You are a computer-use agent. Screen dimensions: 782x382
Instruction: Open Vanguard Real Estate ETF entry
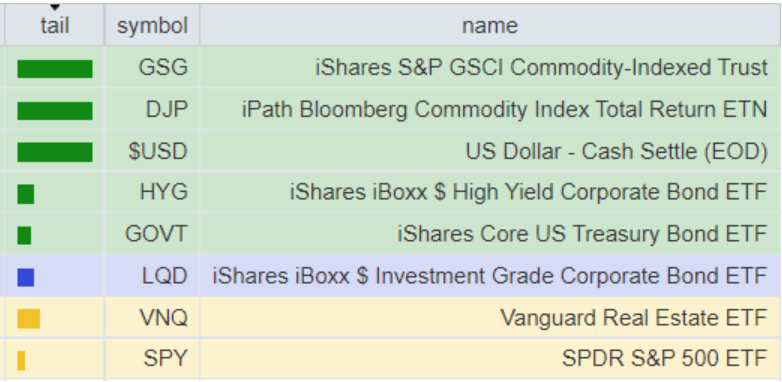pyautogui.click(x=633, y=317)
